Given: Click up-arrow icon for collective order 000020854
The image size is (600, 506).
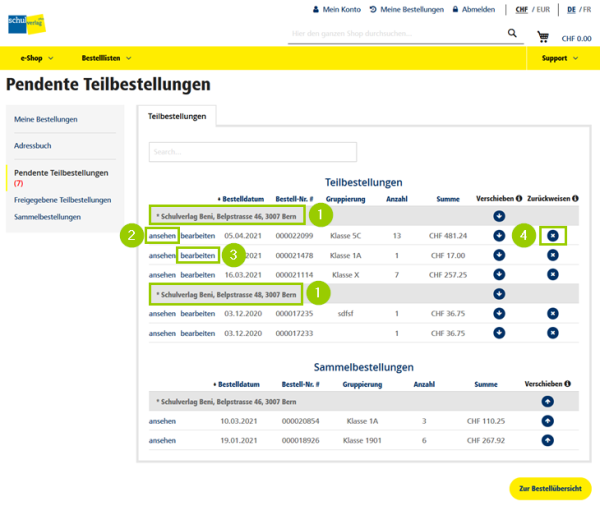Looking at the screenshot, I should 547,421.
